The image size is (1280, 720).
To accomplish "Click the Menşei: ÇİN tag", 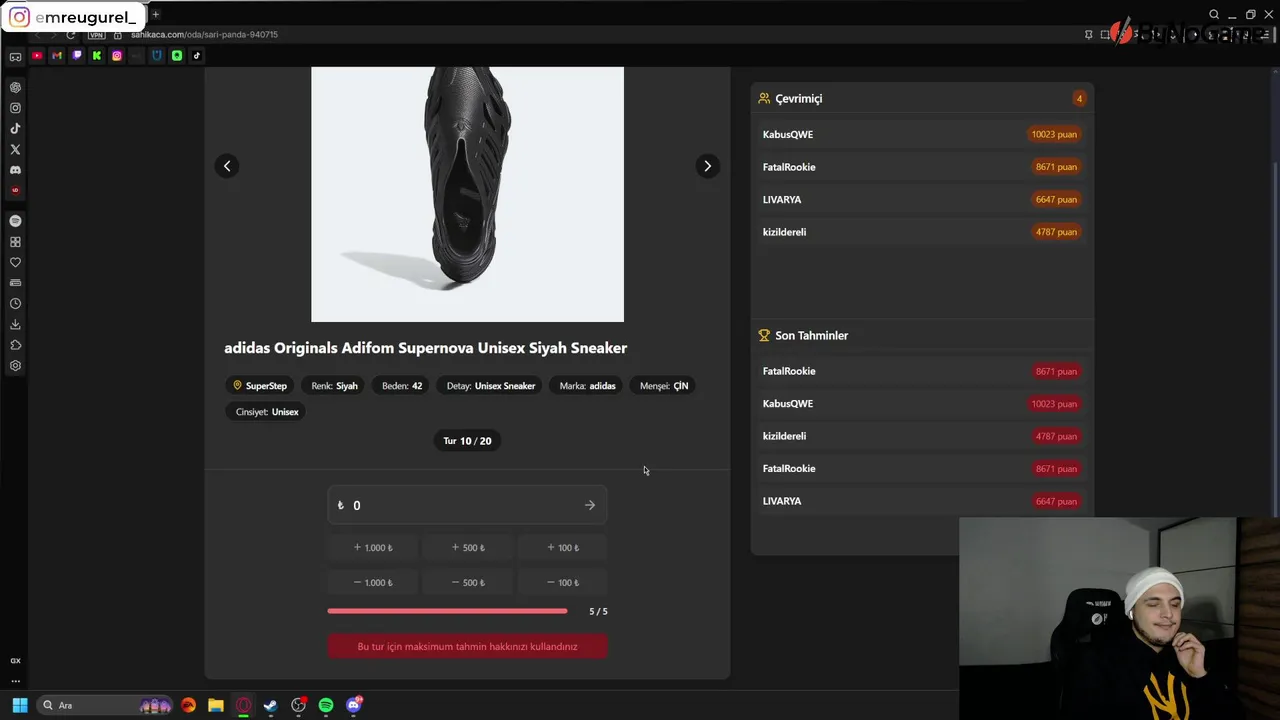I will pos(664,386).
